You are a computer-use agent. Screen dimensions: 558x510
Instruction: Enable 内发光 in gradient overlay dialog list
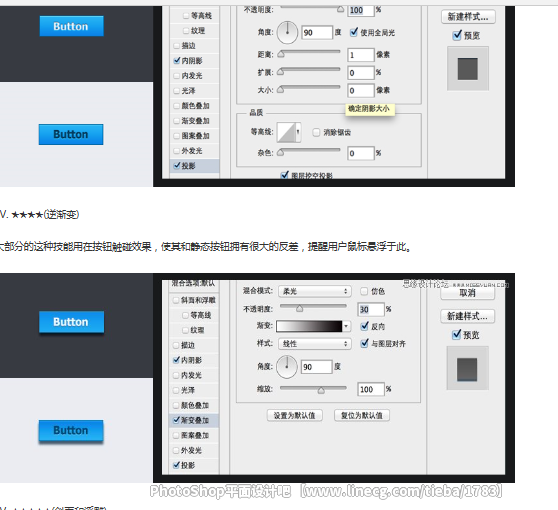coord(176,375)
